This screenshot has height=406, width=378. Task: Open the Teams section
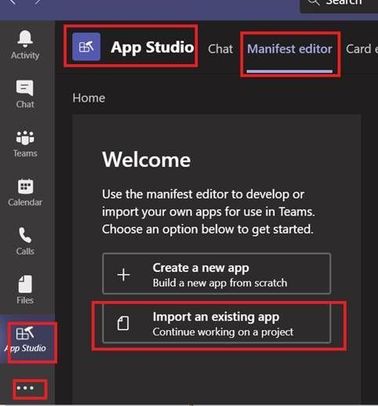(25, 143)
